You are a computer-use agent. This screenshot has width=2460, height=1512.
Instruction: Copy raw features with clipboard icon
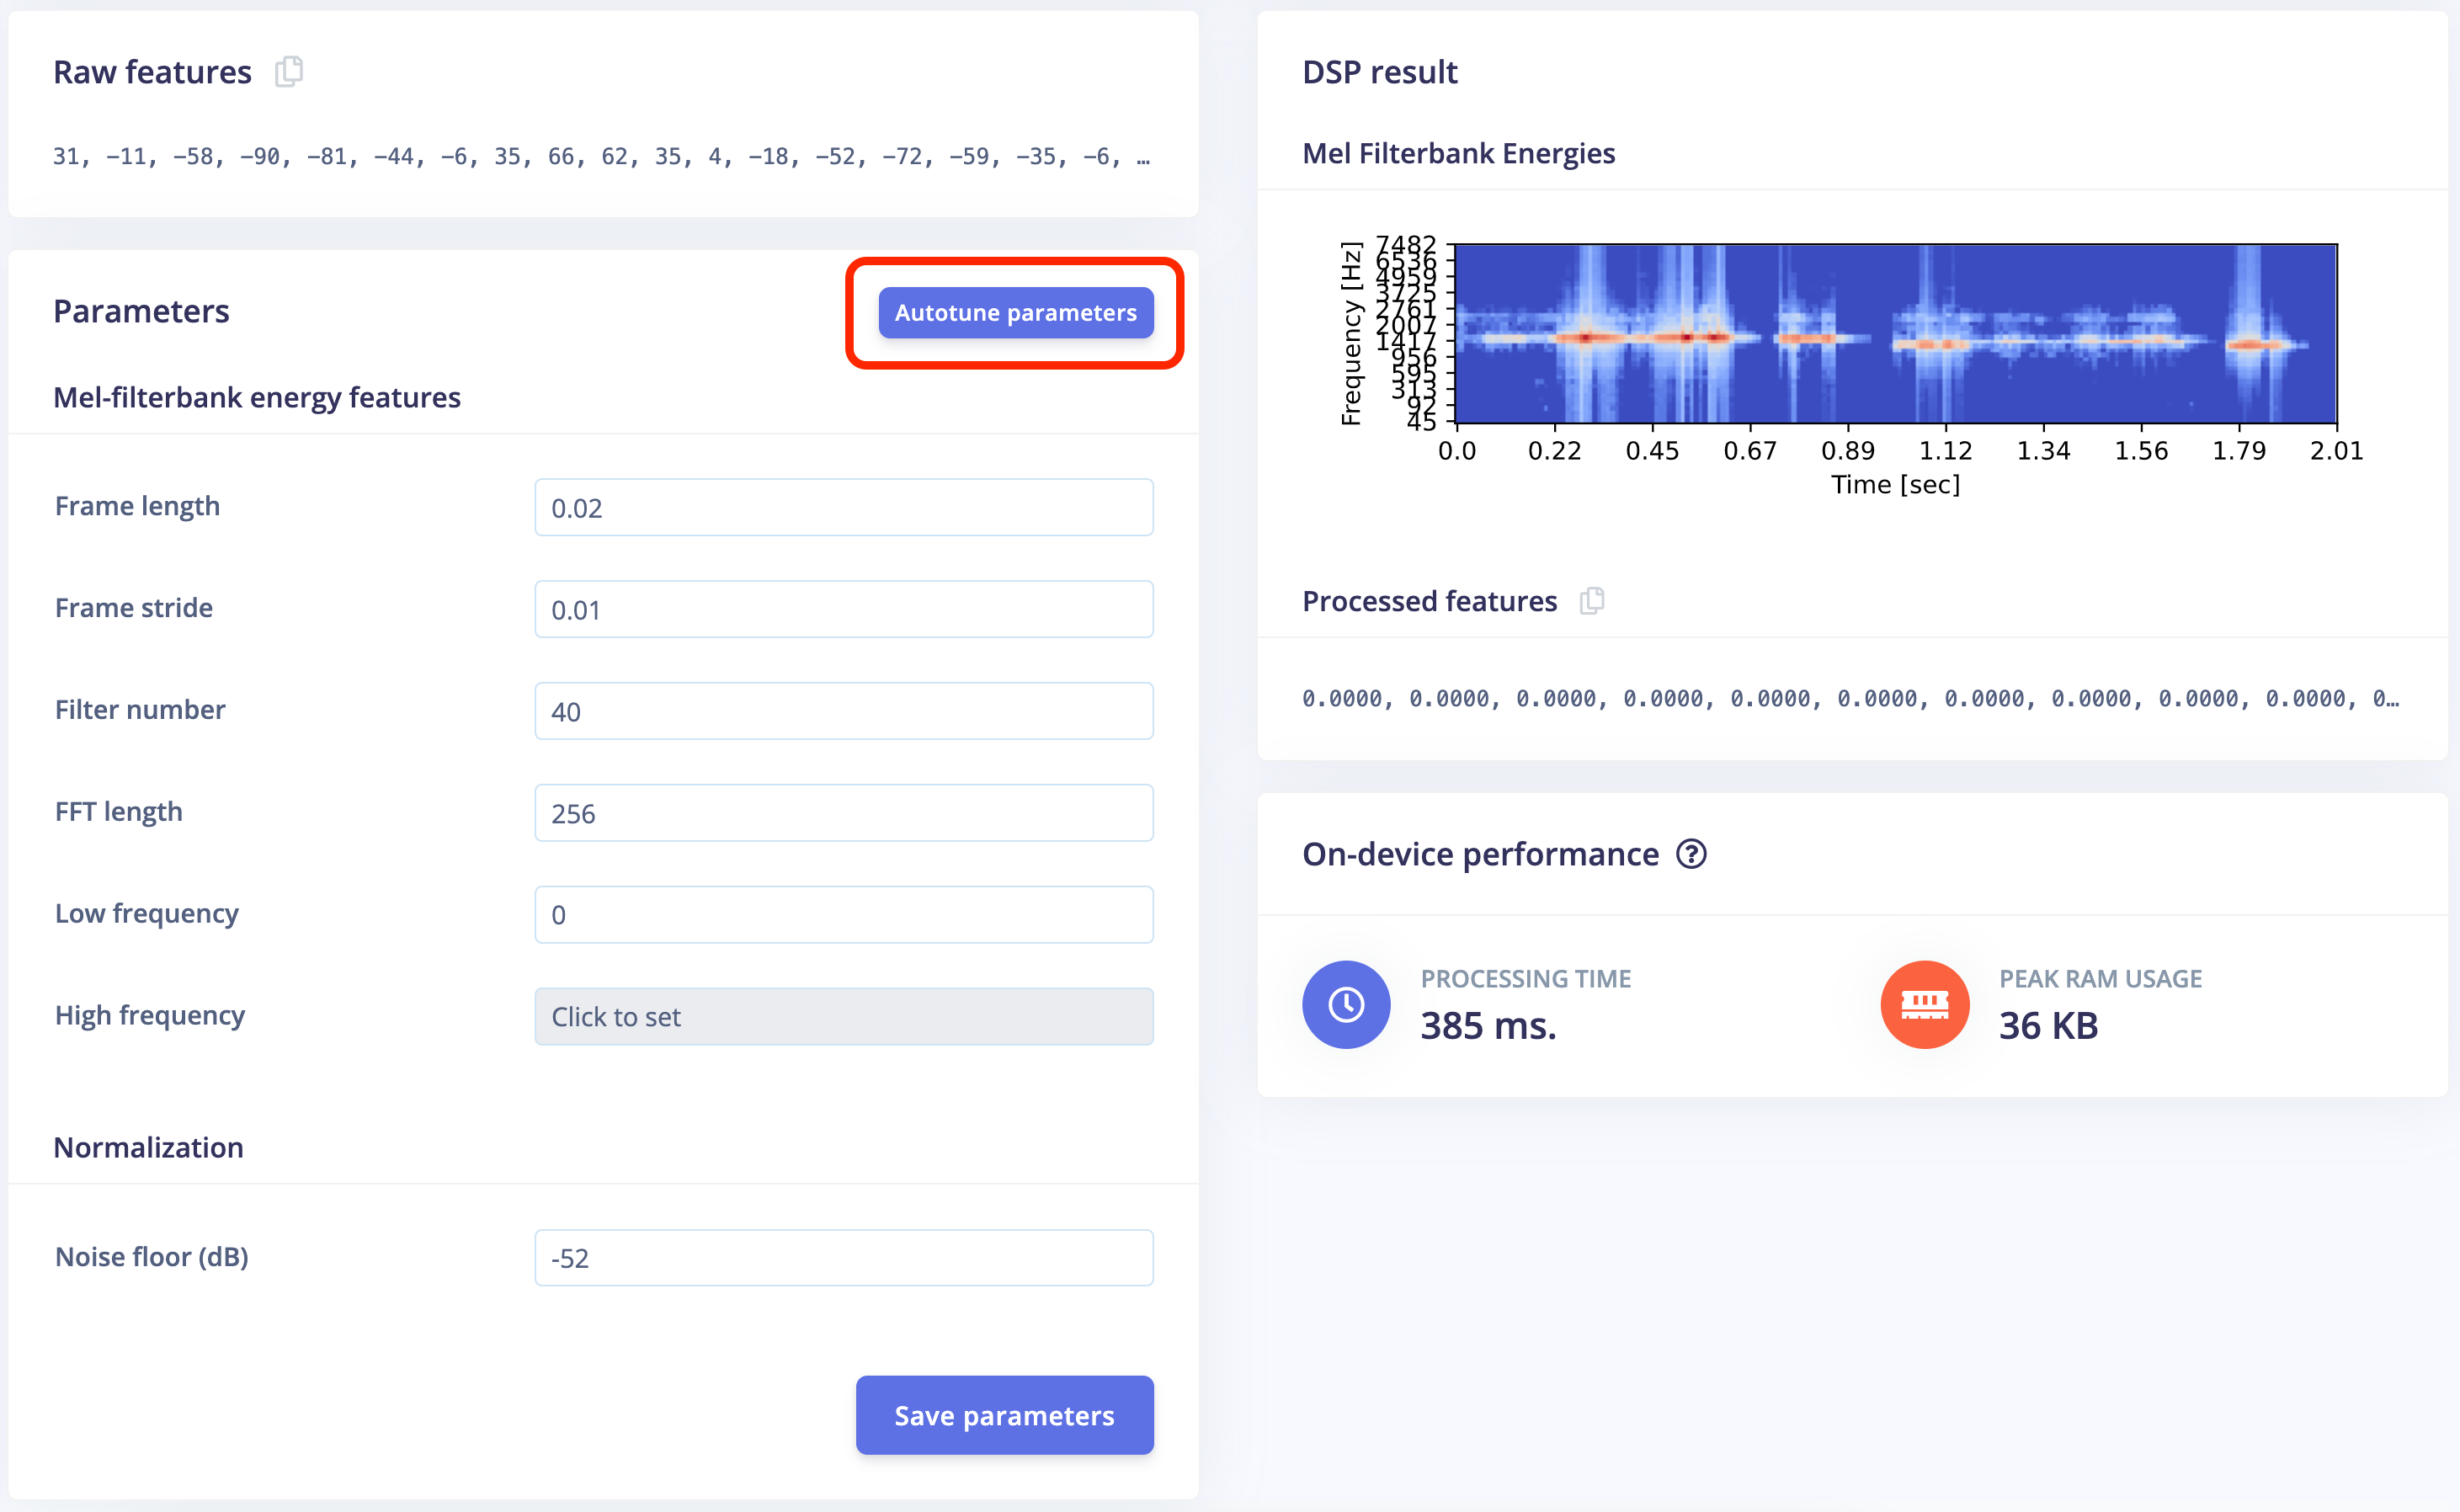pos(288,72)
